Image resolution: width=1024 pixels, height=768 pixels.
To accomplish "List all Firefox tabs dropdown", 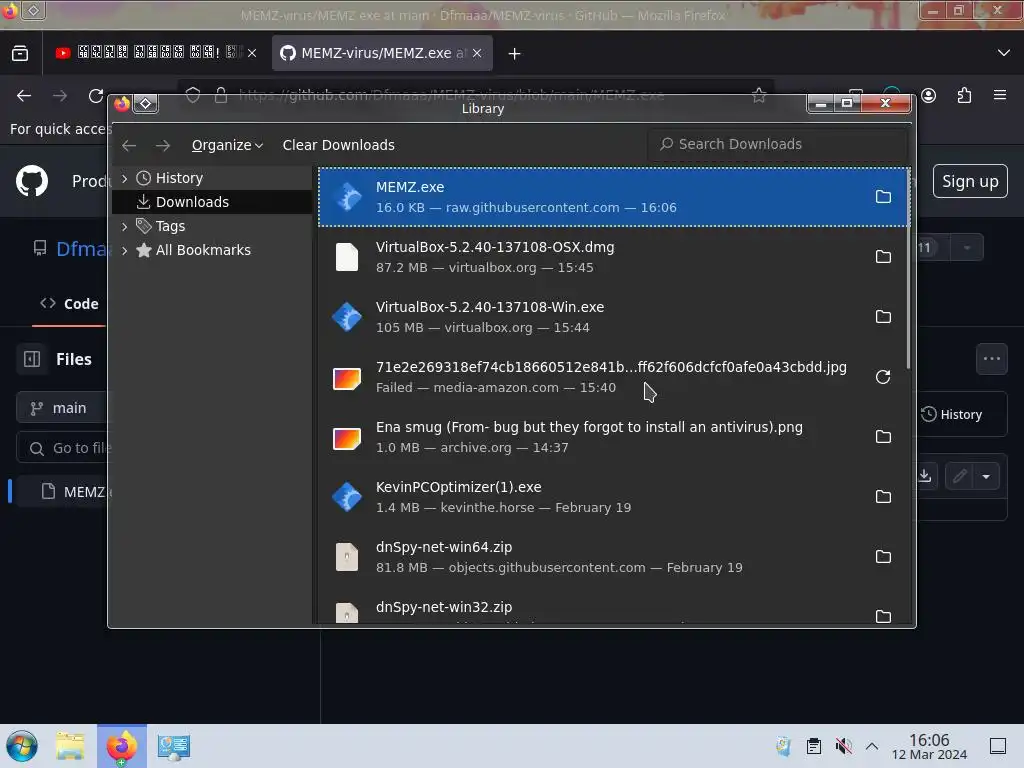I will coord(1004,53).
